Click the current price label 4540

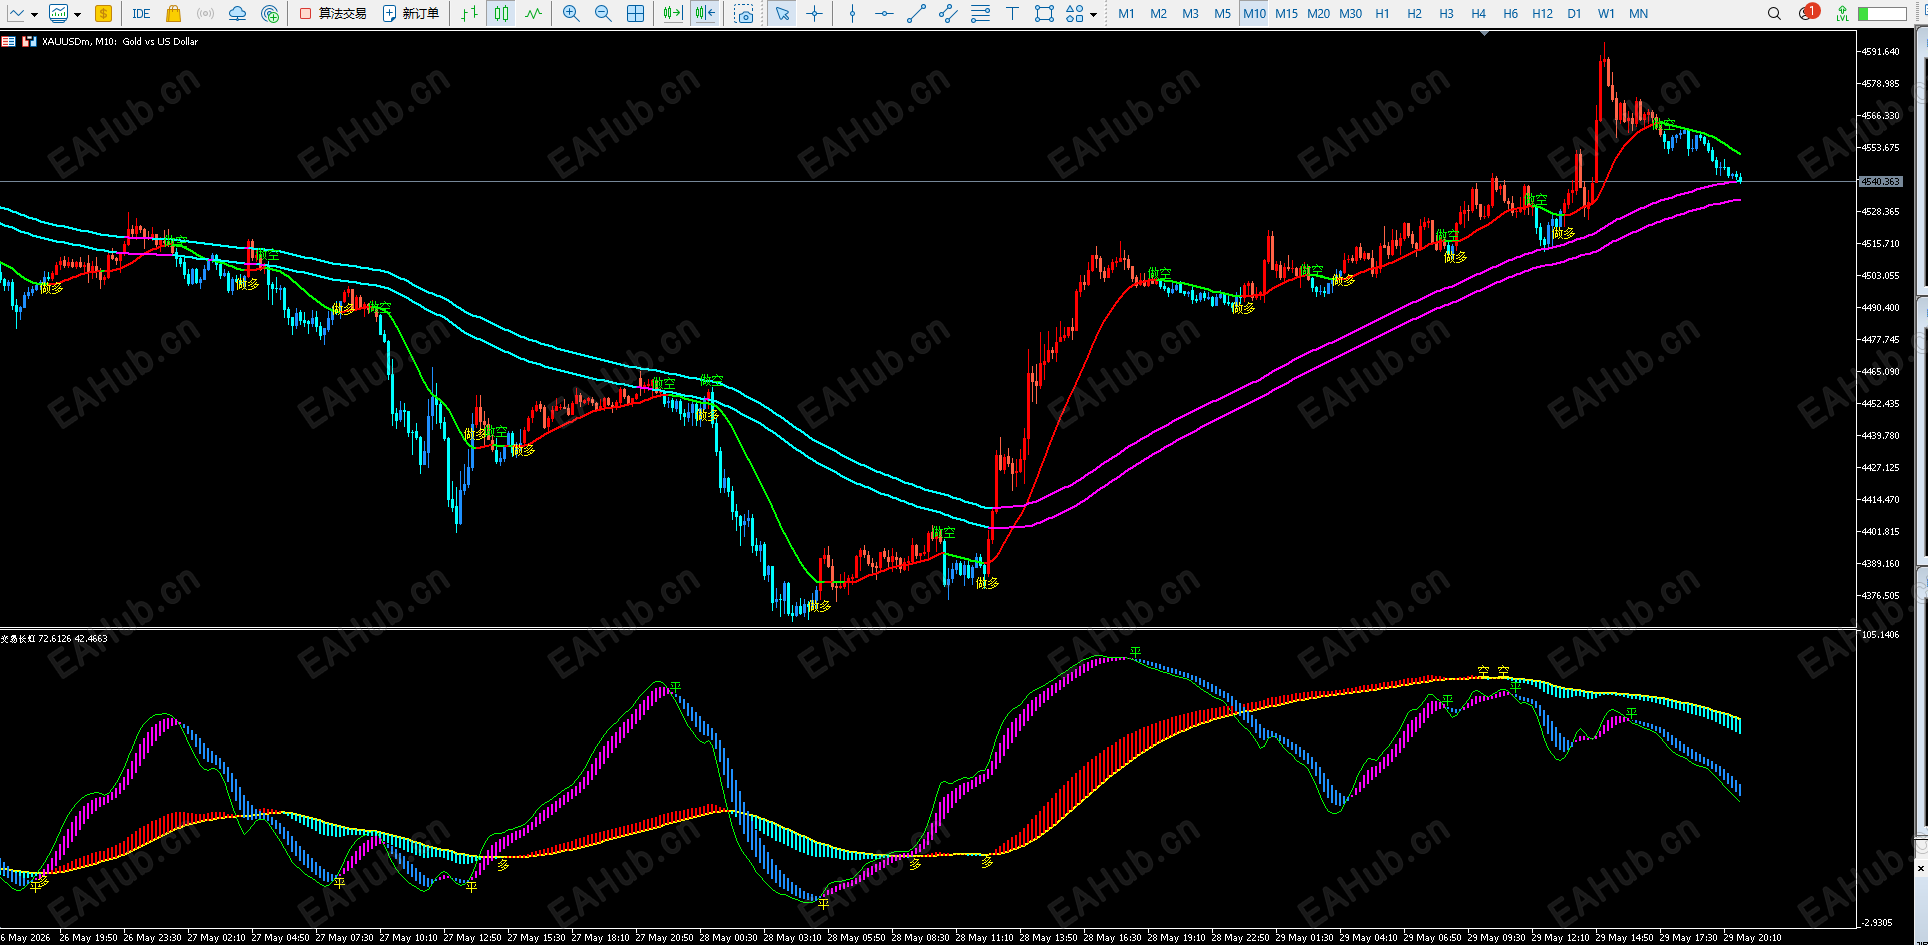click(1880, 182)
